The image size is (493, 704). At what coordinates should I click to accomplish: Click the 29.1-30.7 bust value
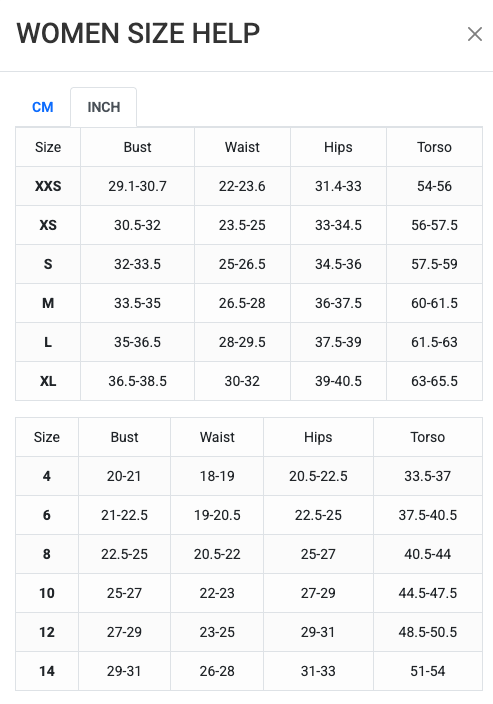(137, 186)
